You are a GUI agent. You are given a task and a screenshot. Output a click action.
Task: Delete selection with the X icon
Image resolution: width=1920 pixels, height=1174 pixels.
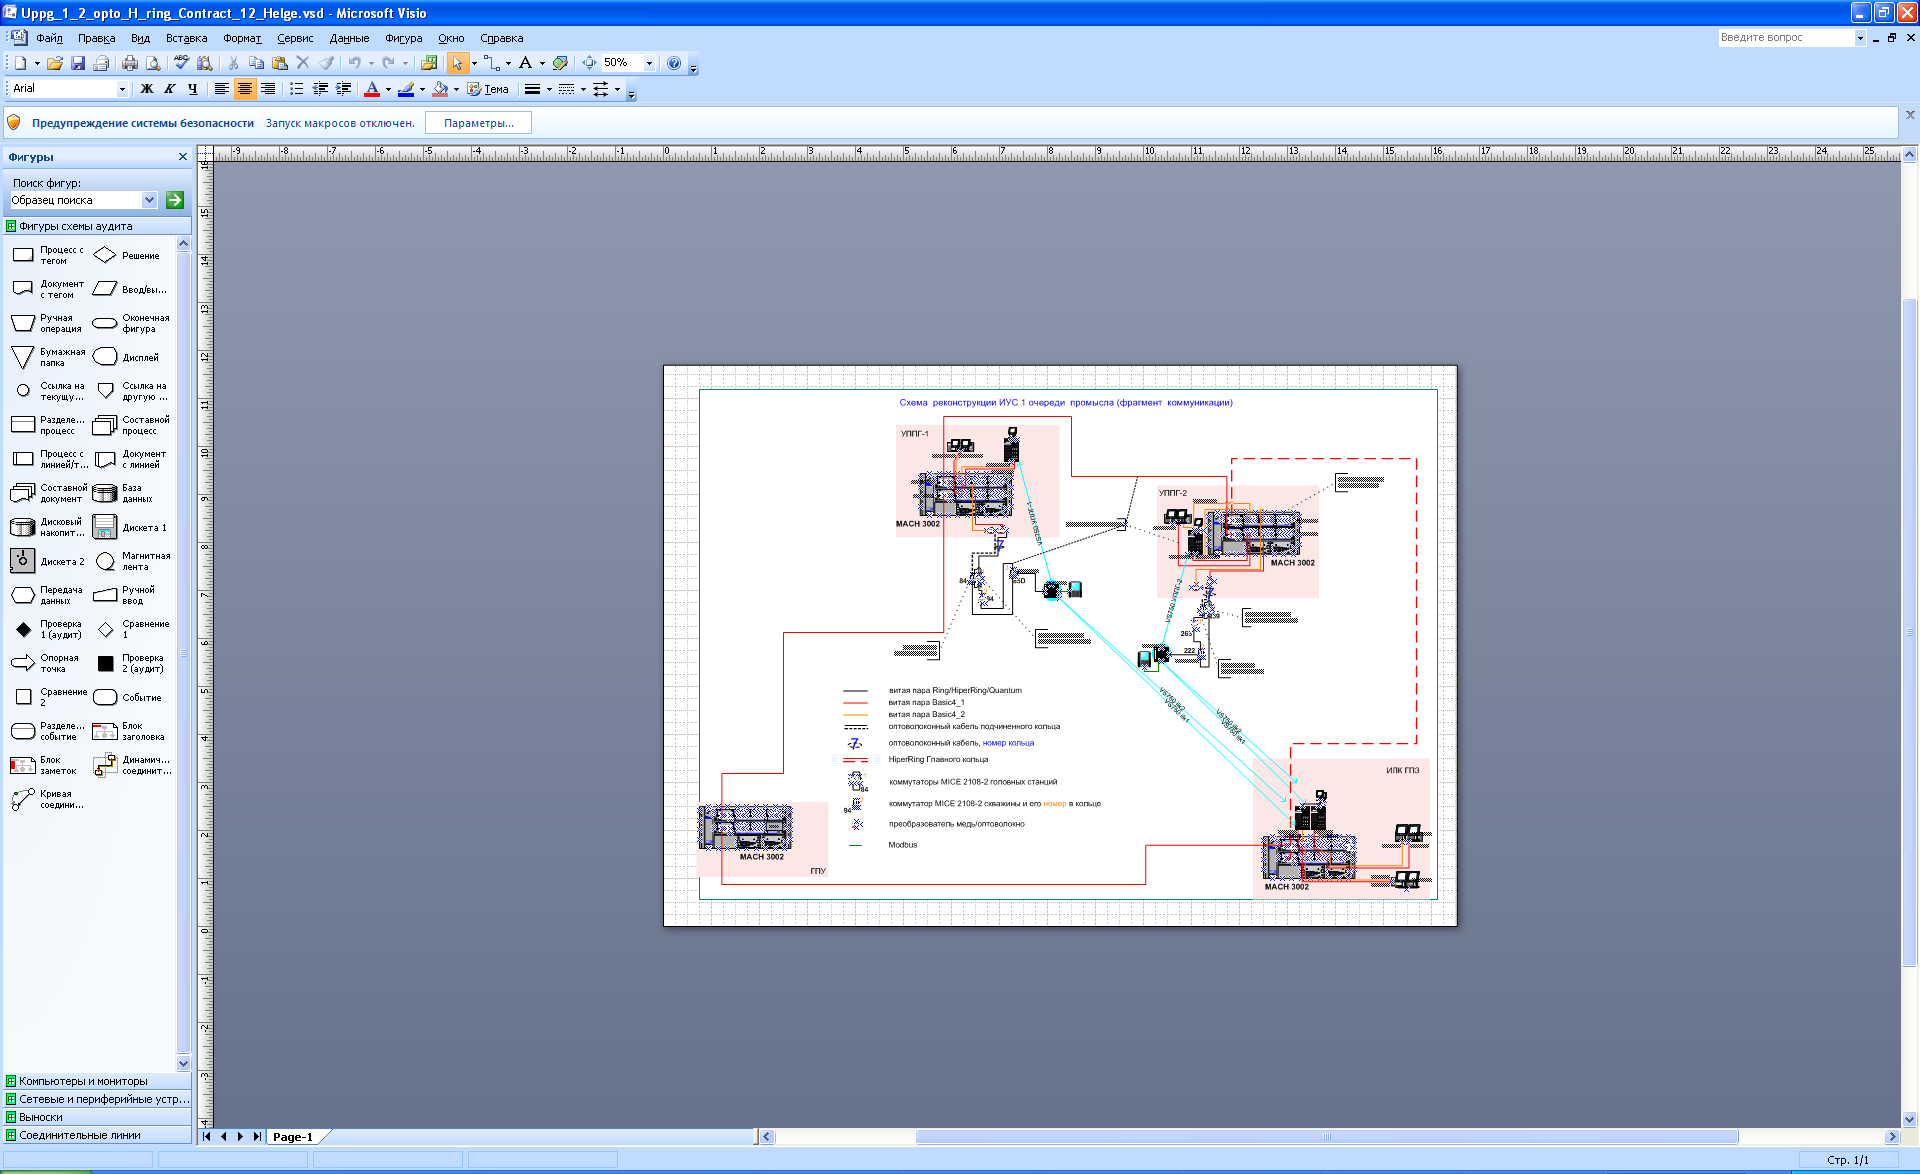point(303,63)
